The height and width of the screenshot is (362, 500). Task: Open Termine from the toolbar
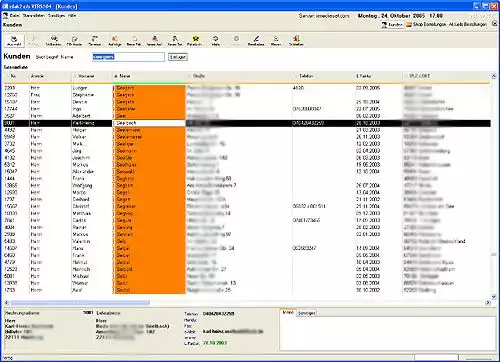click(x=95, y=40)
